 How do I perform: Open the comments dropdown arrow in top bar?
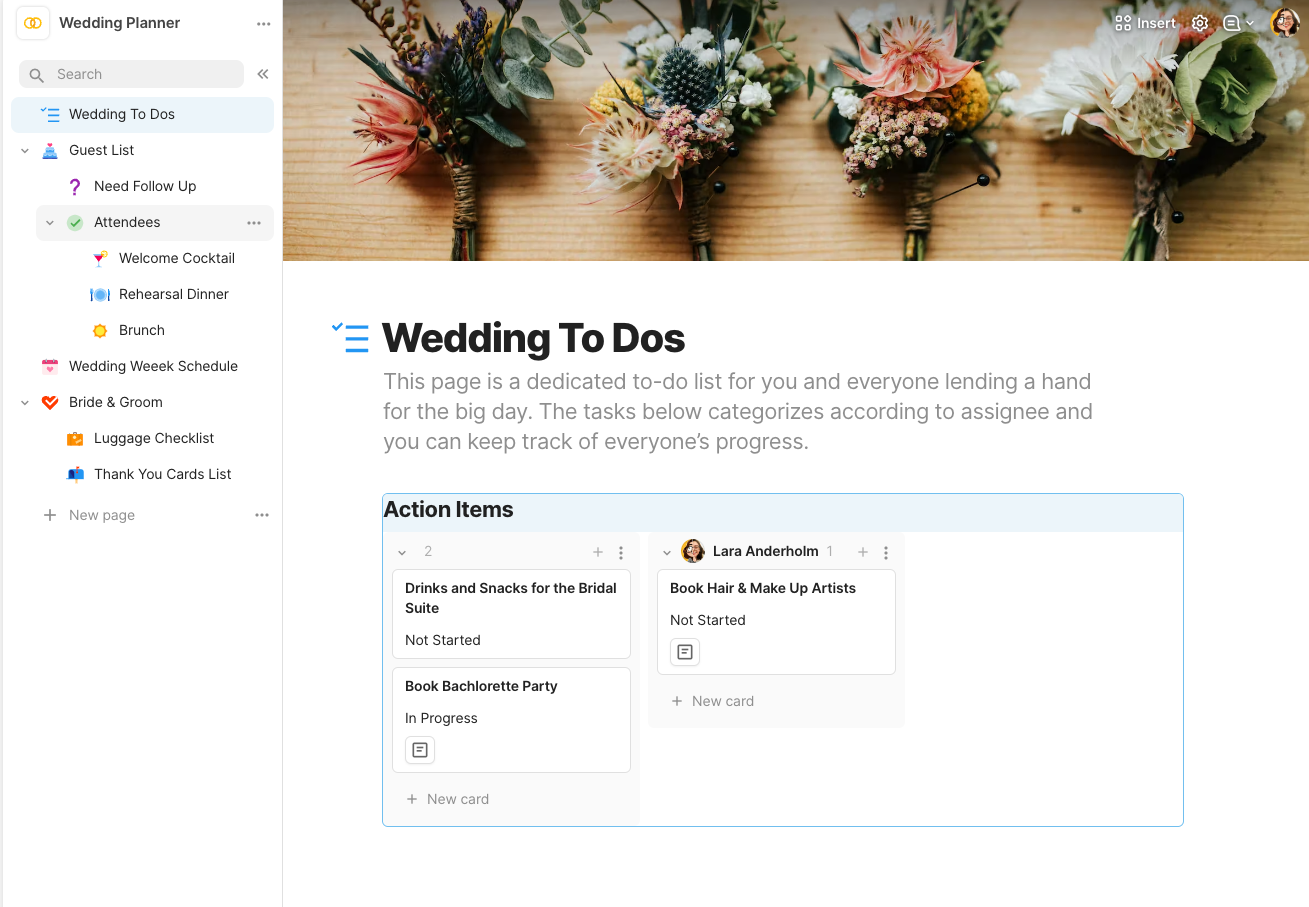click(x=1250, y=23)
